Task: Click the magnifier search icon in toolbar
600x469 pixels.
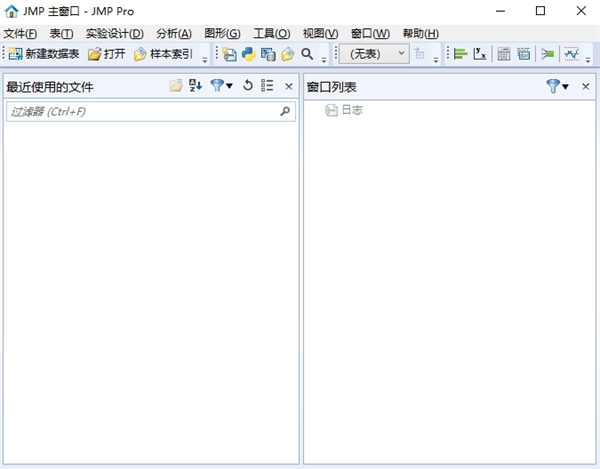Action: (307, 54)
